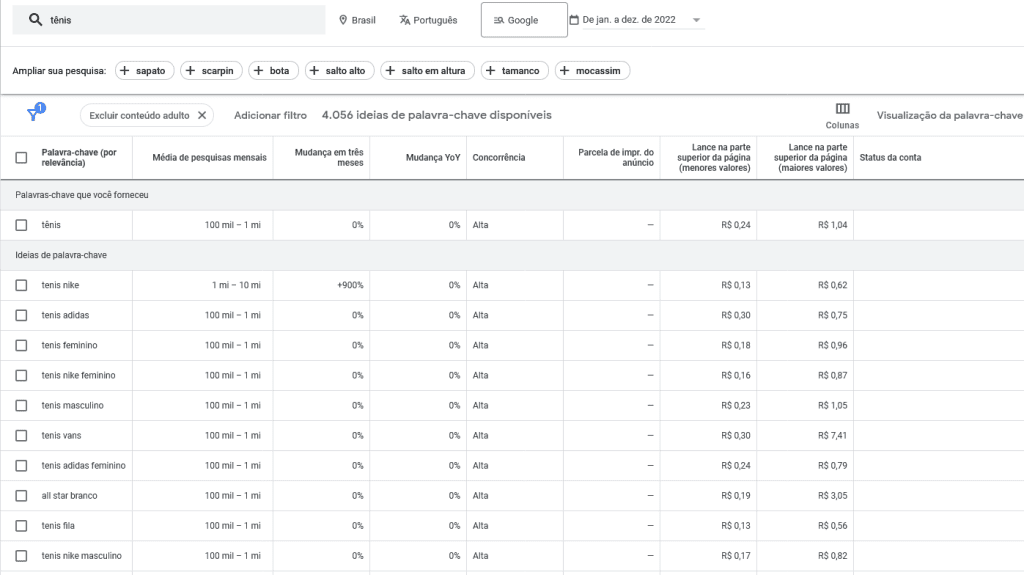Sort by Média de pesquisas mensais column
This screenshot has height=575, width=1024.
pos(209,157)
